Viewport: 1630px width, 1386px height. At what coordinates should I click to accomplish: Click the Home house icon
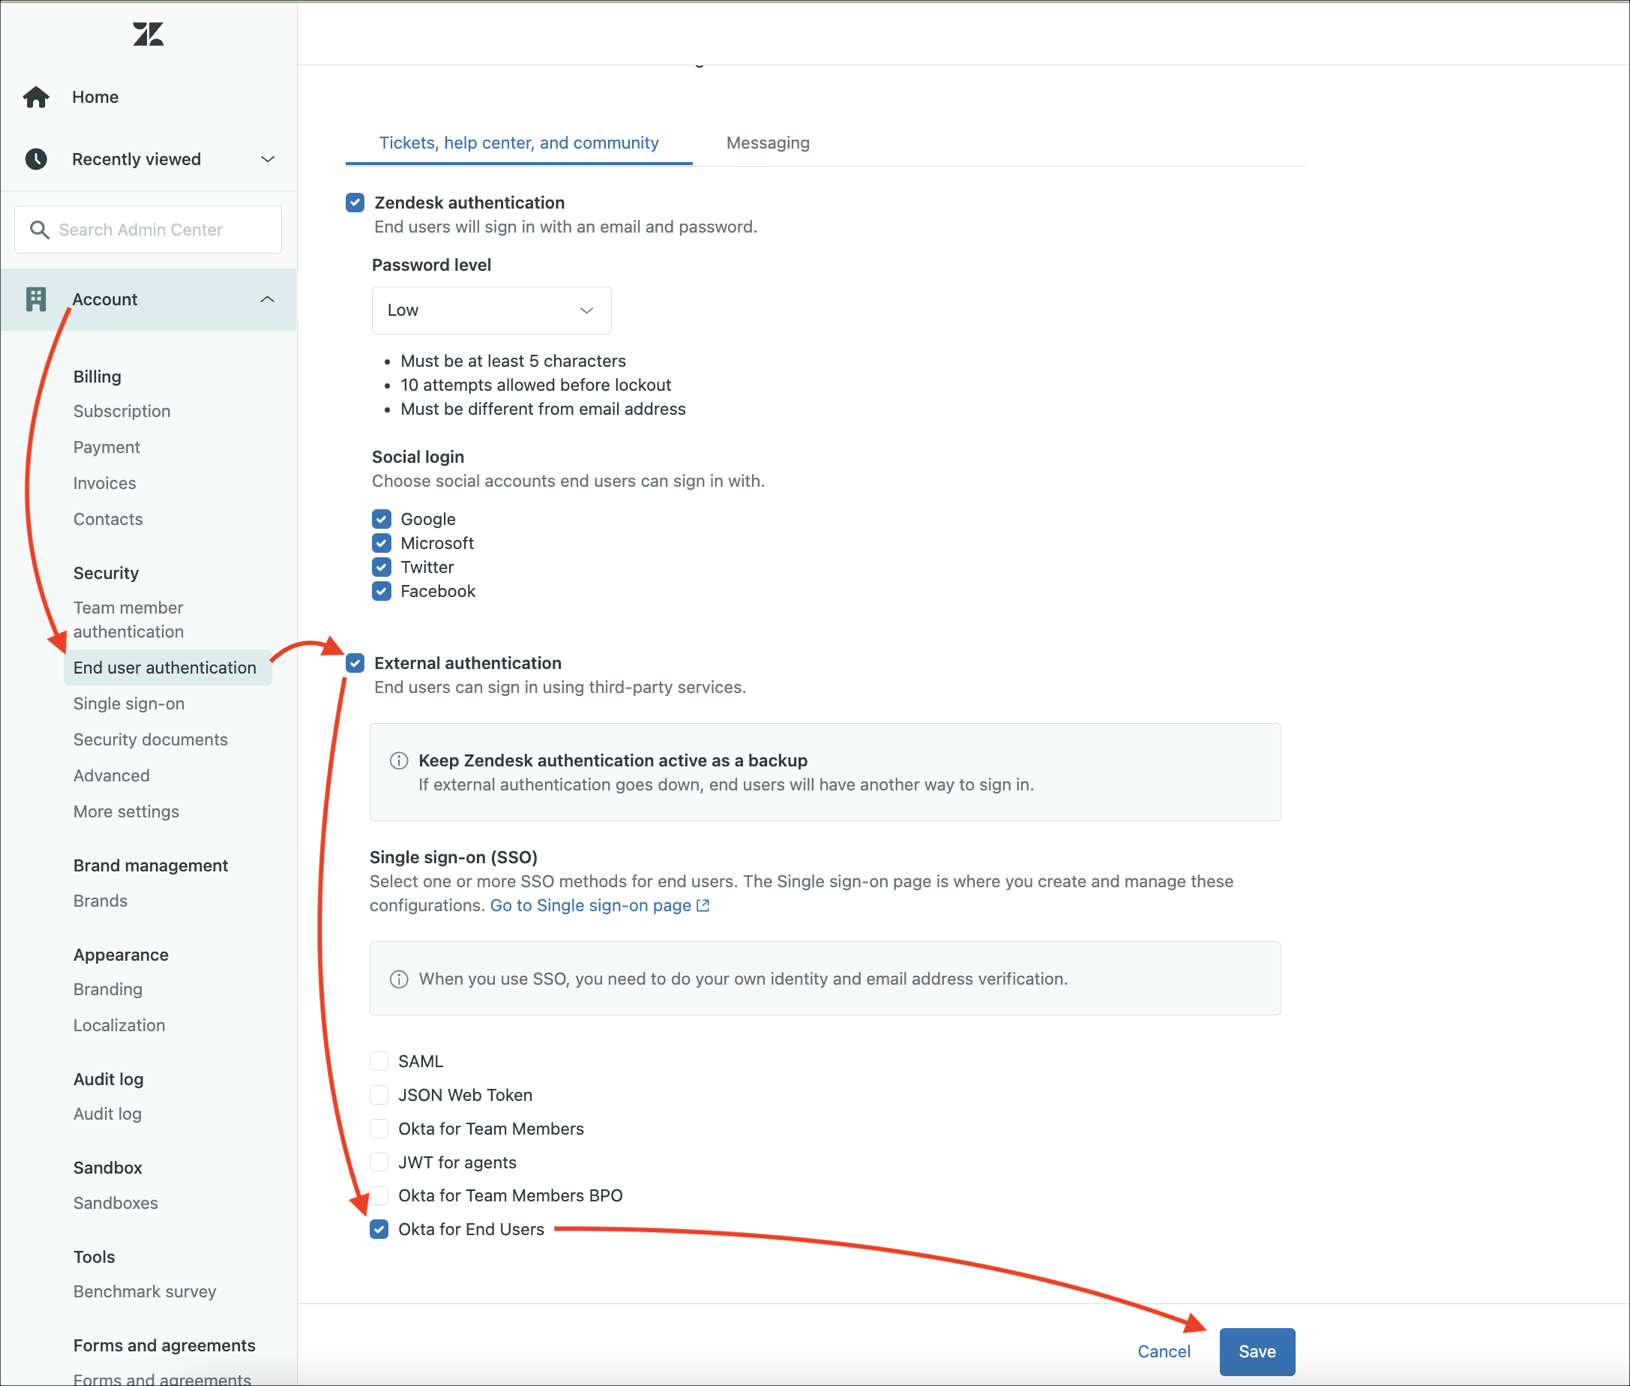coord(36,97)
